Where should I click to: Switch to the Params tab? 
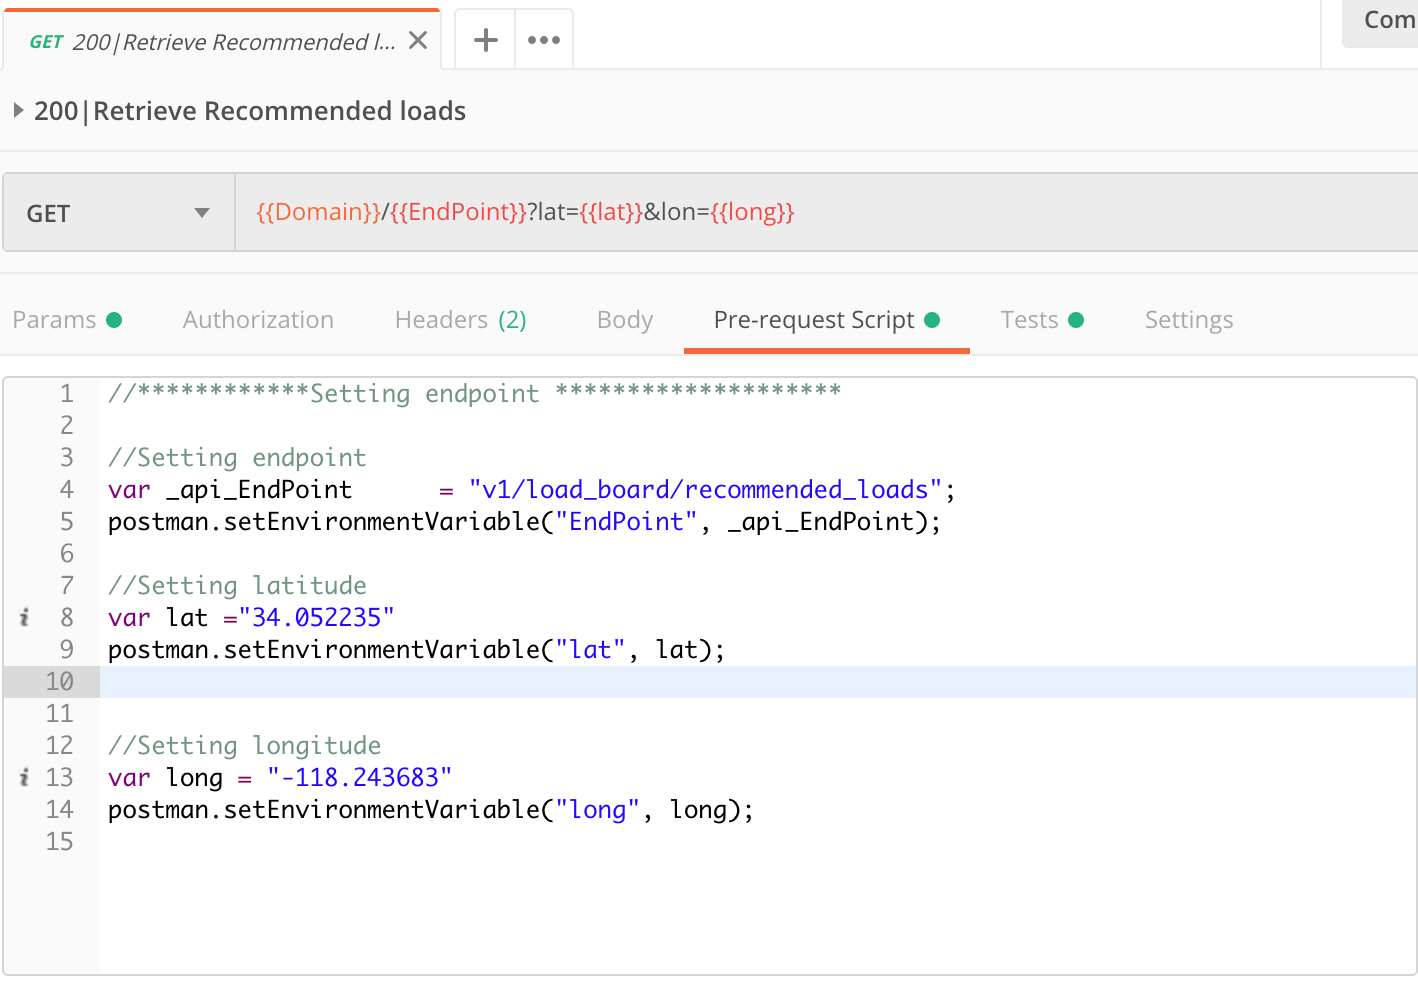pos(67,320)
